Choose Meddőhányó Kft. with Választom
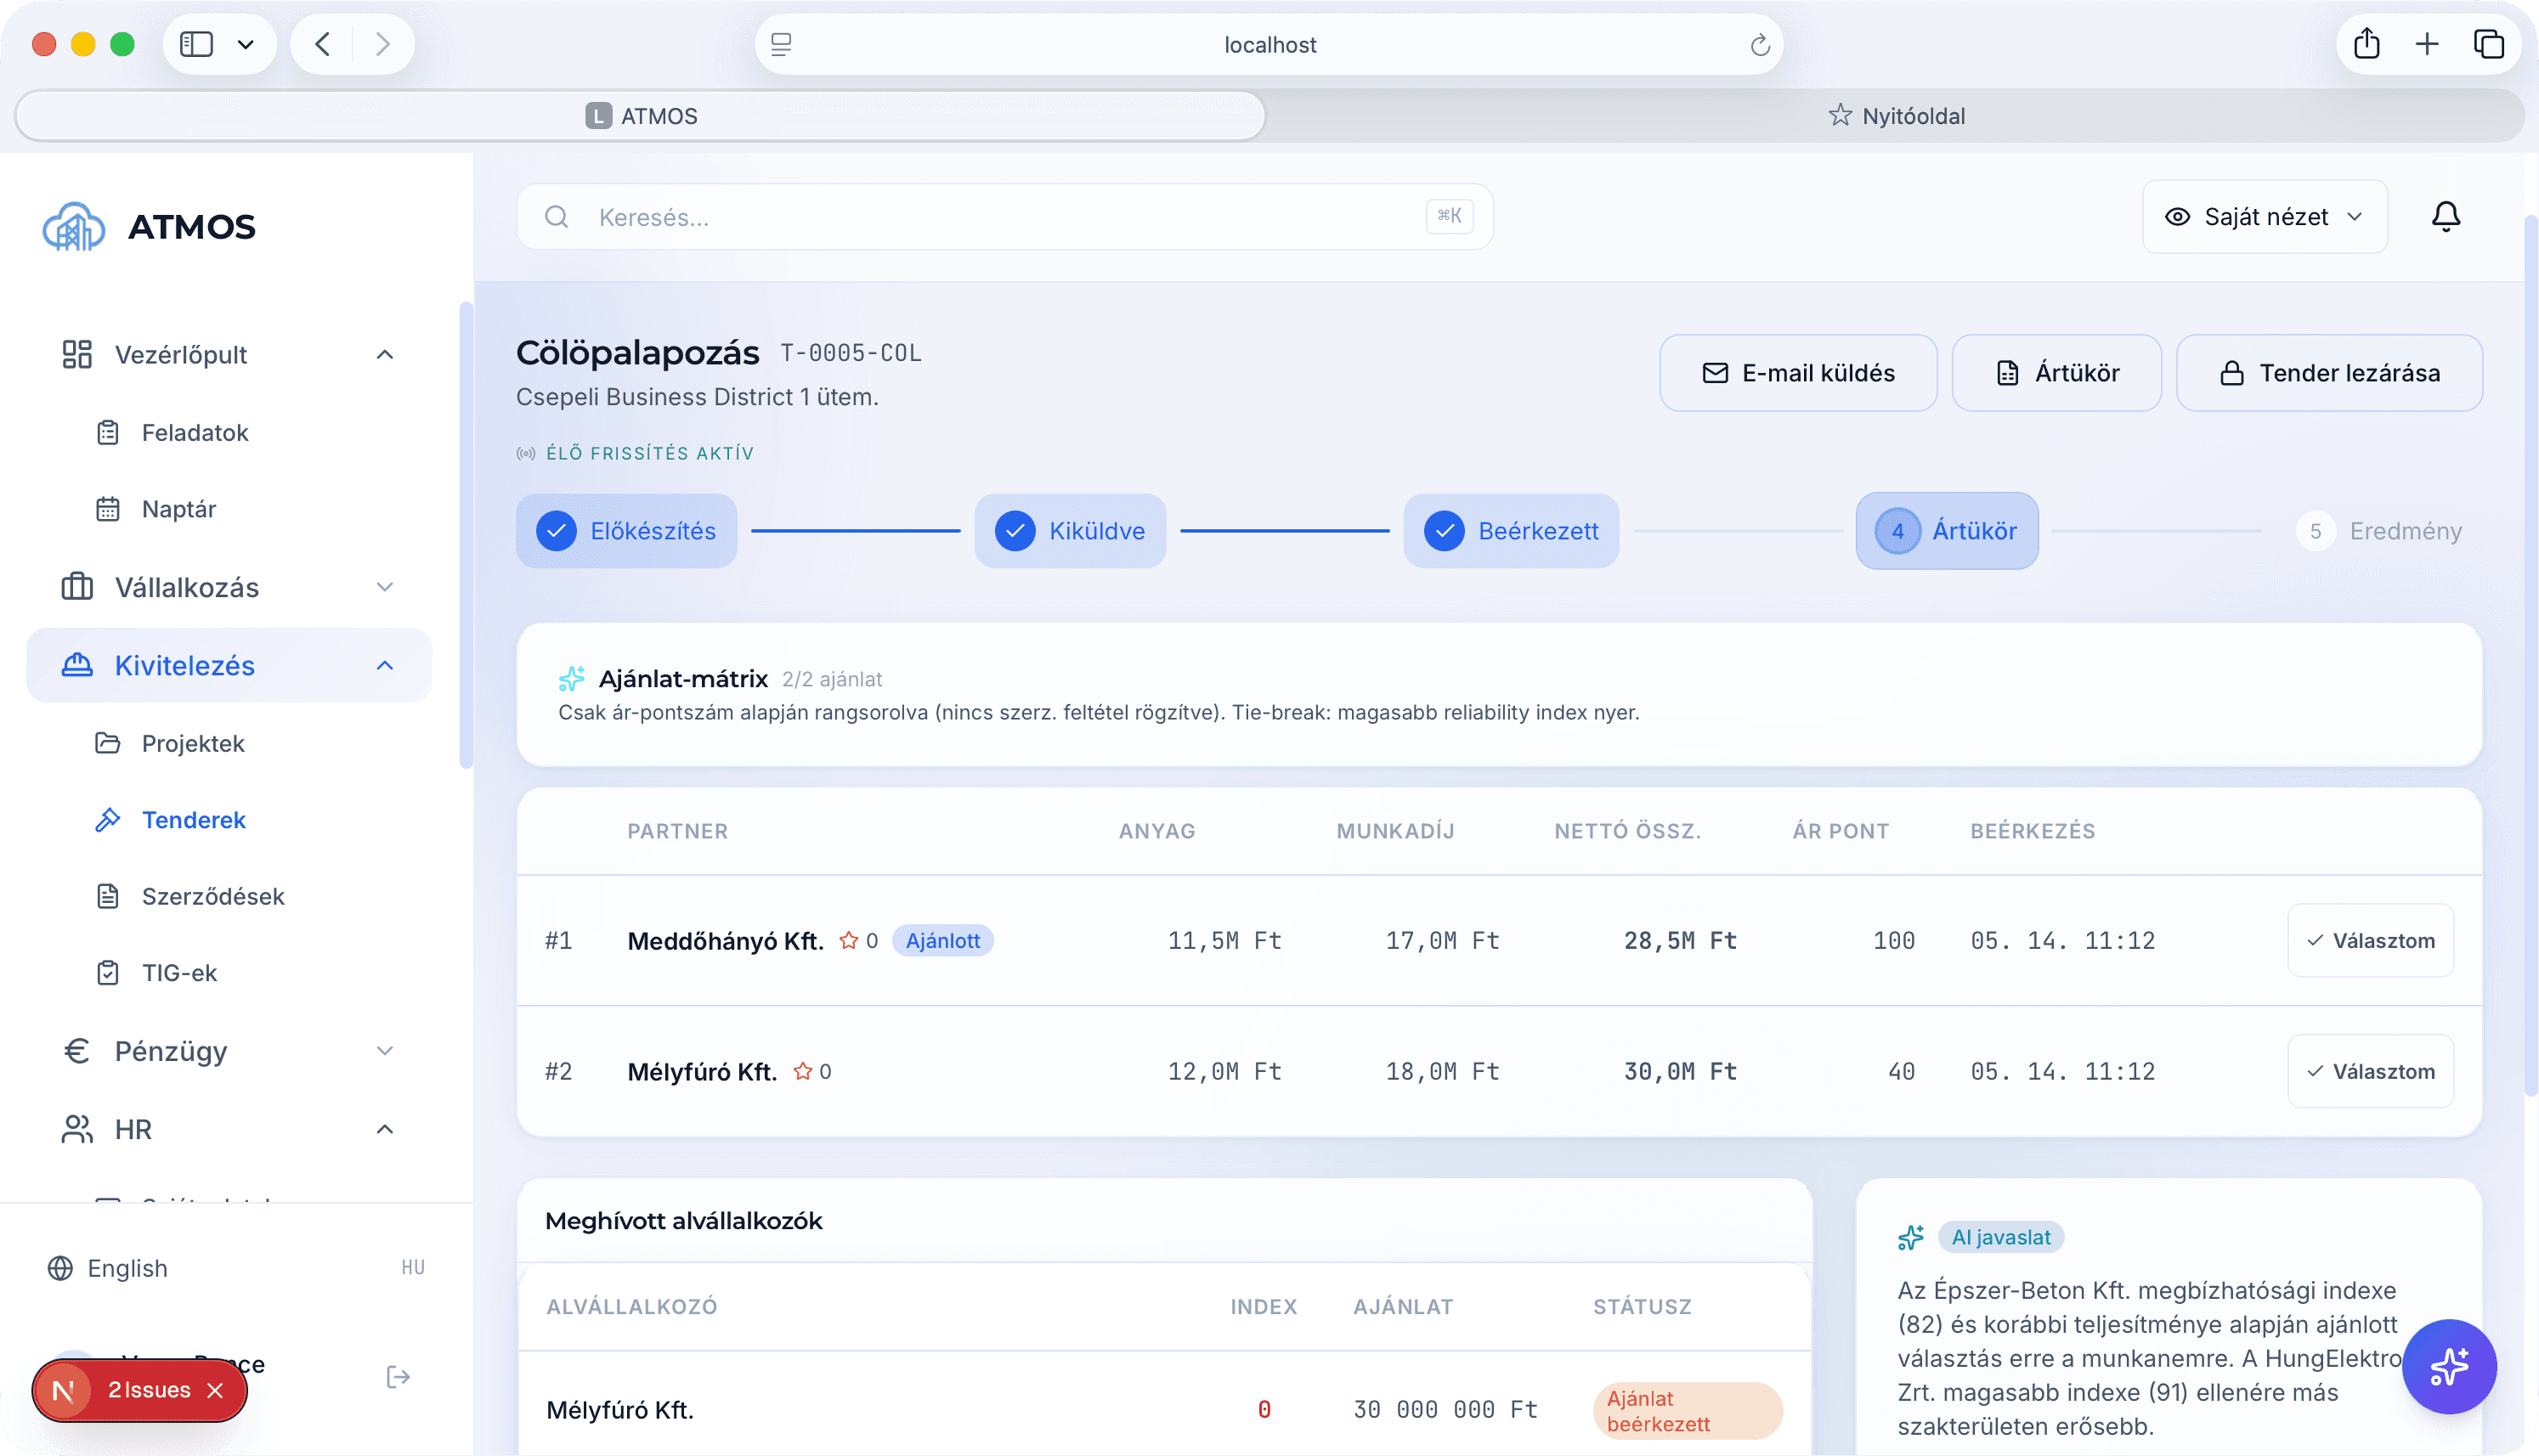This screenshot has width=2539, height=1456. [x=2370, y=941]
